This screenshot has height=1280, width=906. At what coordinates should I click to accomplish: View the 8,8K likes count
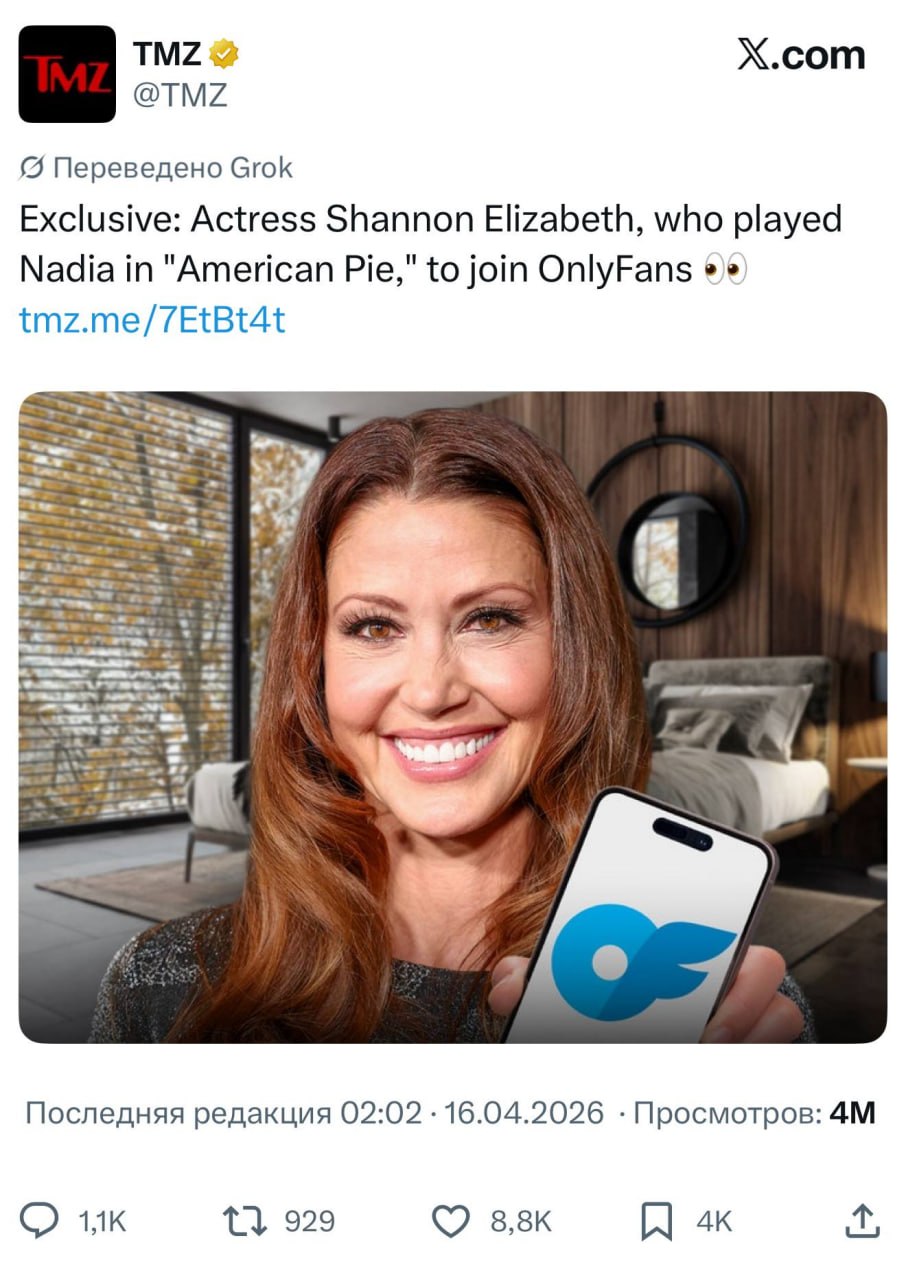coord(521,1222)
